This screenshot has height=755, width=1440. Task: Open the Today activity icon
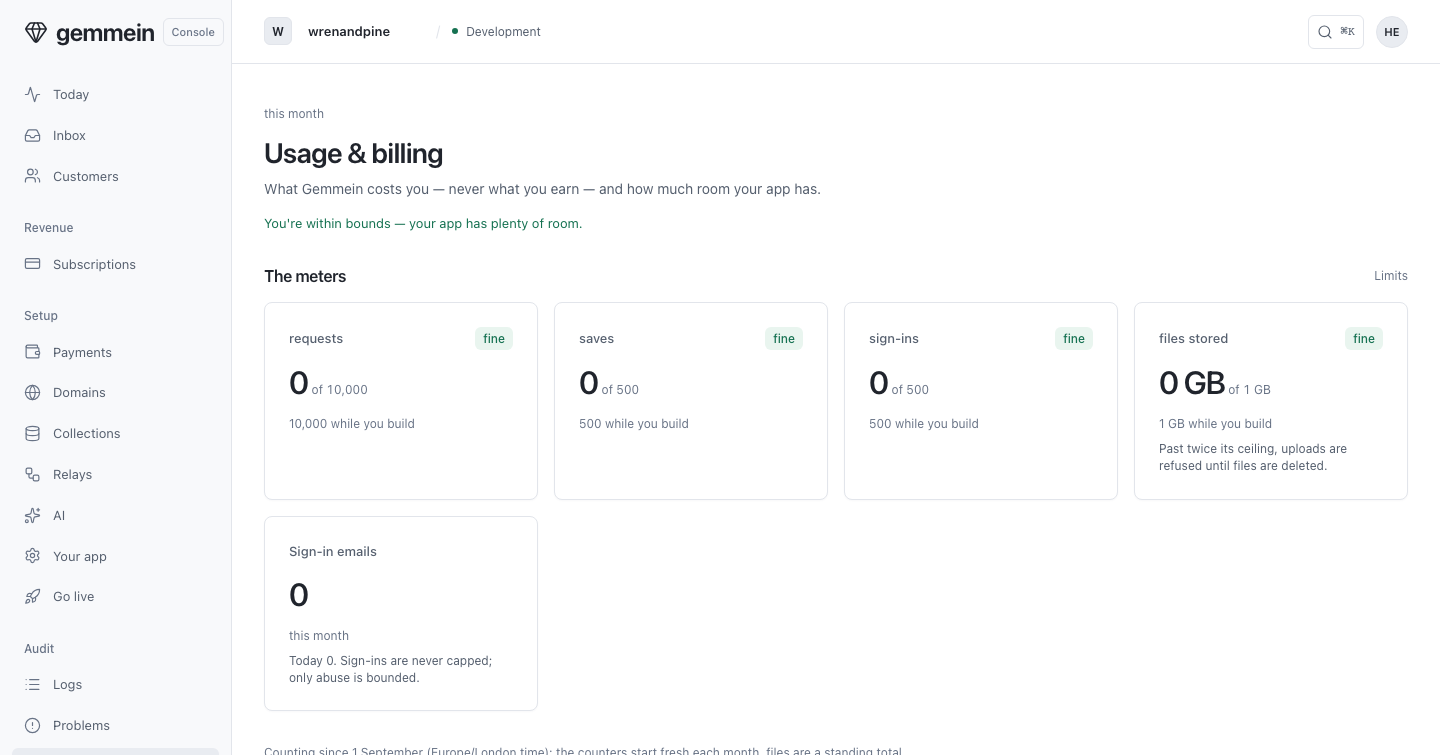click(33, 94)
